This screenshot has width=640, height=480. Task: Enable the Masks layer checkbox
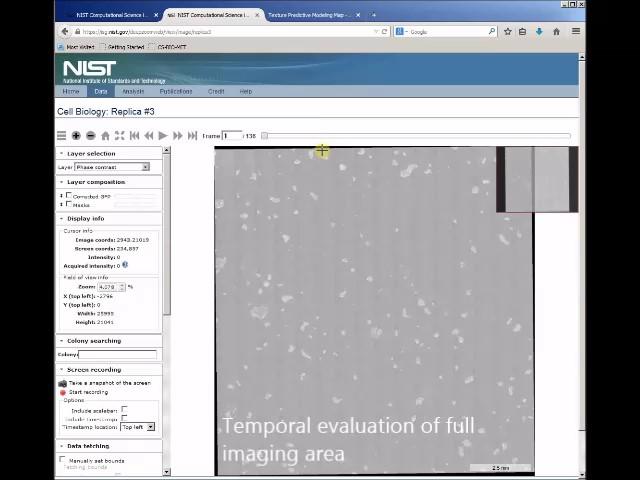69,204
